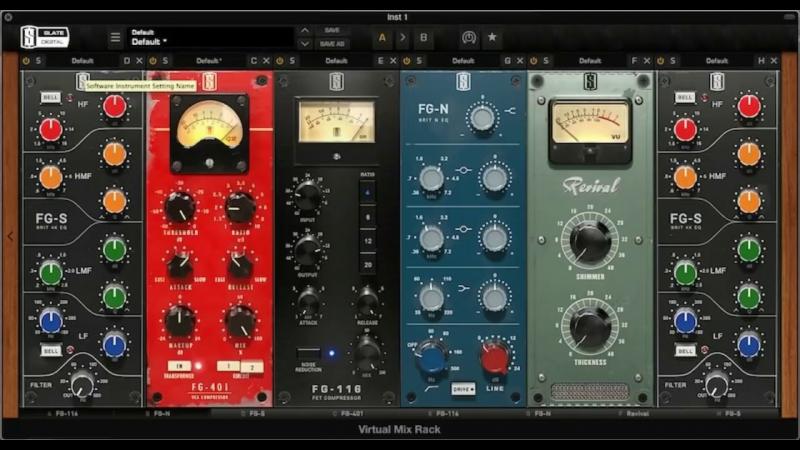Click slot letter F in module header
Image resolution: width=800 pixels, height=450 pixels.
(634, 61)
